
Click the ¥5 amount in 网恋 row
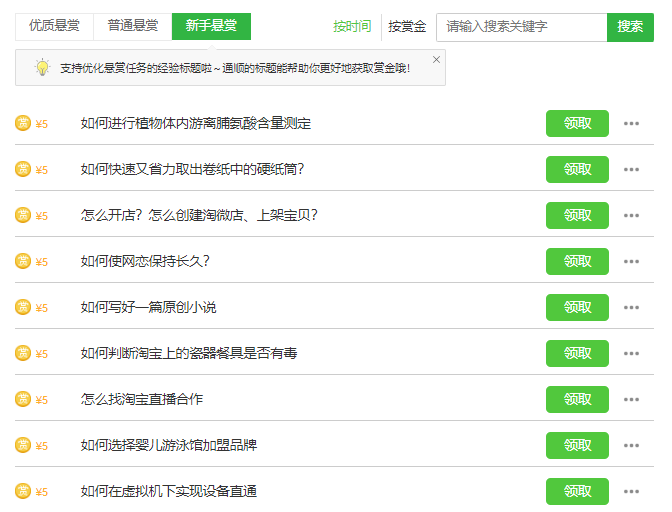[42, 262]
